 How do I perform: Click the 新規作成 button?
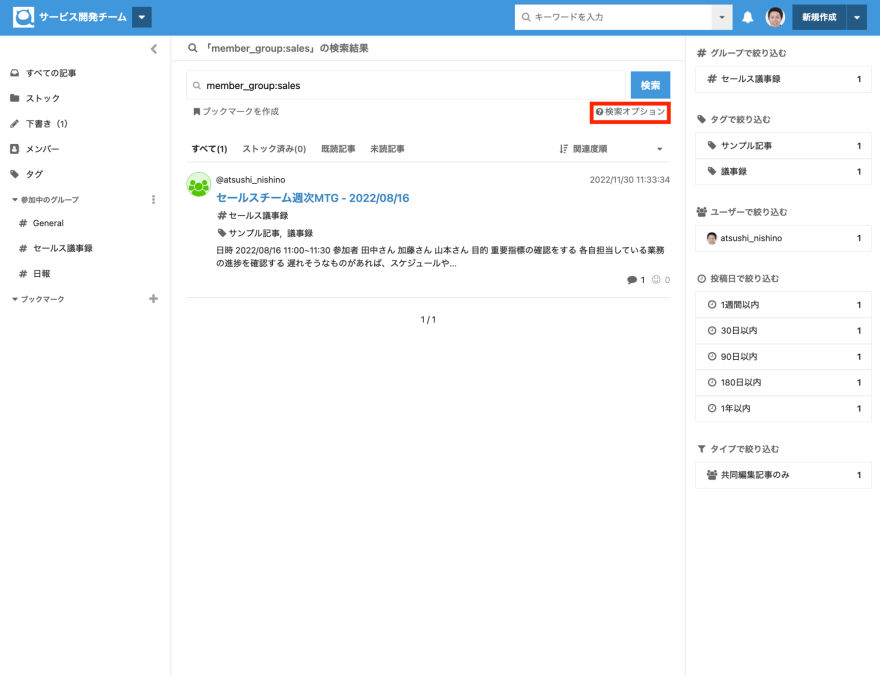(819, 17)
